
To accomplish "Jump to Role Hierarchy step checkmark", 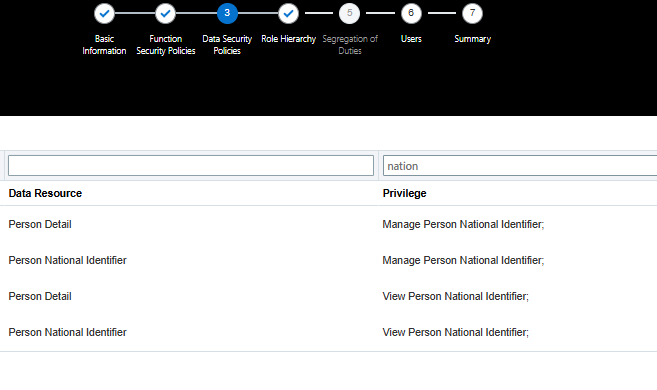I will (x=288, y=13).
